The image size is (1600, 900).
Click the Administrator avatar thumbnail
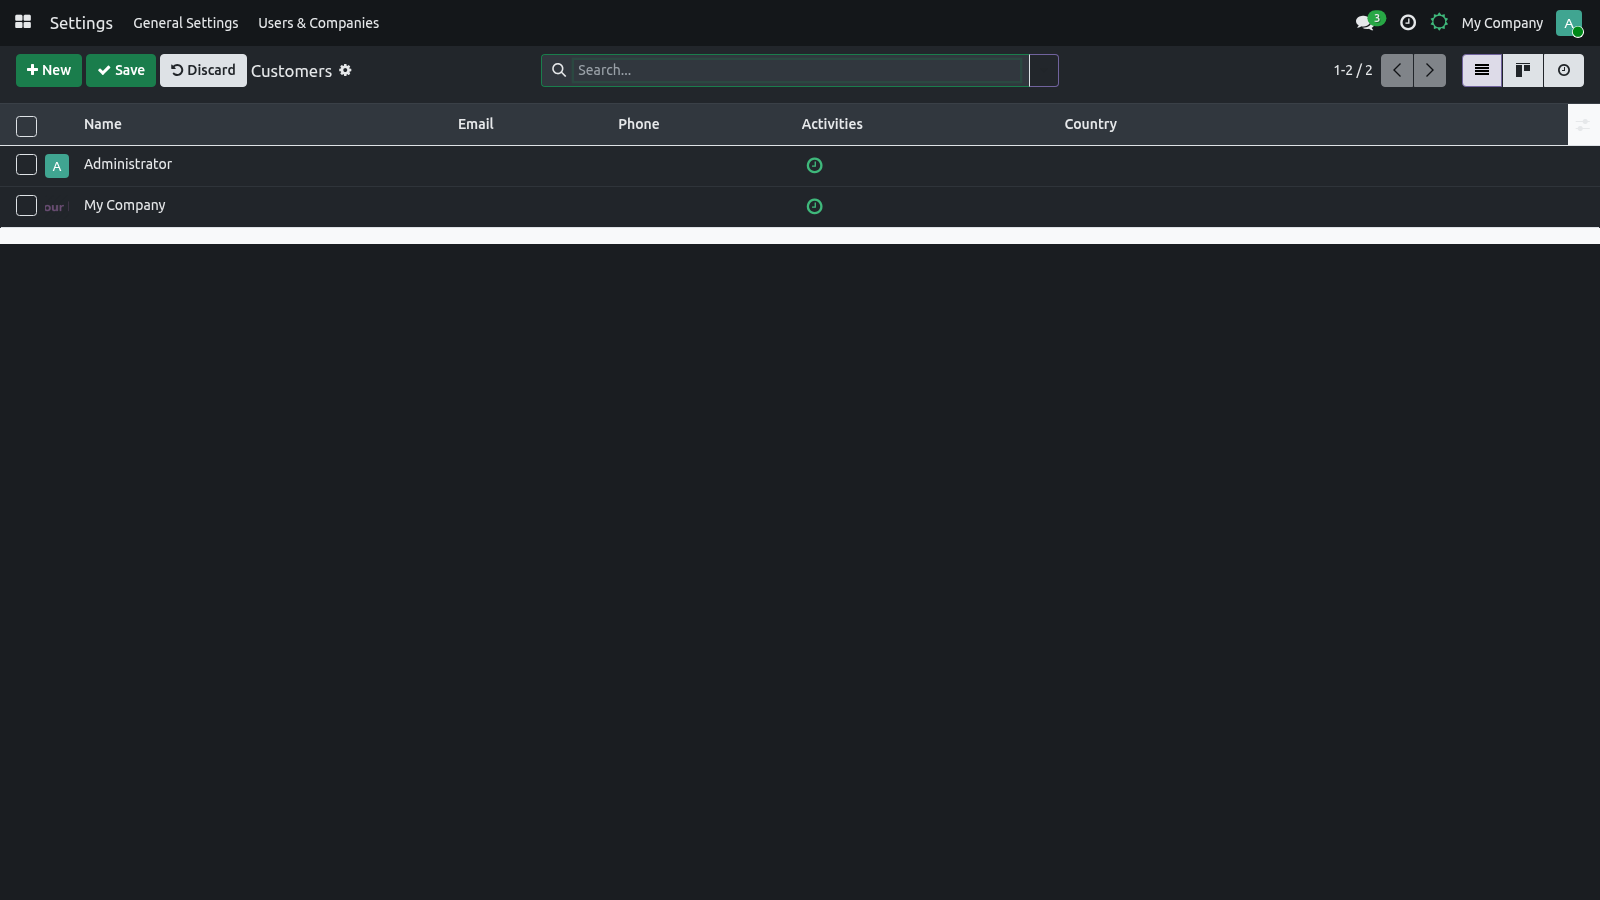point(57,166)
